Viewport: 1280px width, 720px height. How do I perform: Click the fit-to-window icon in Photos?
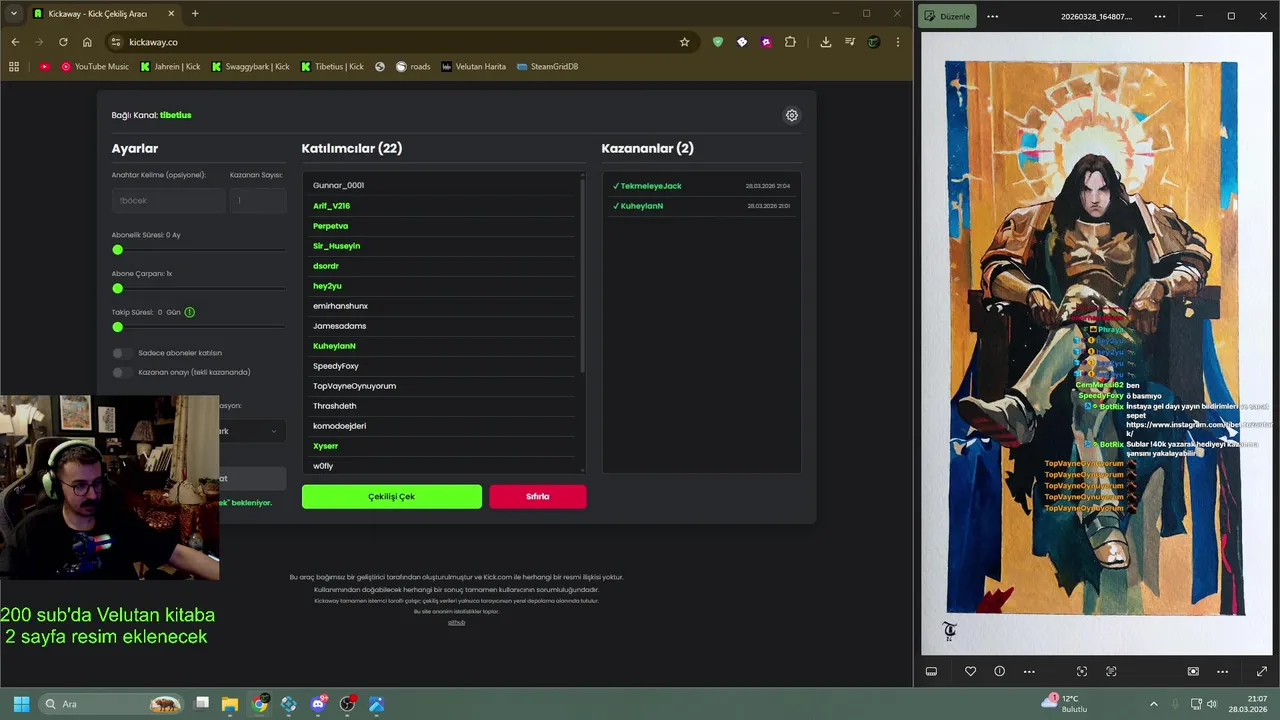[x=1193, y=671]
